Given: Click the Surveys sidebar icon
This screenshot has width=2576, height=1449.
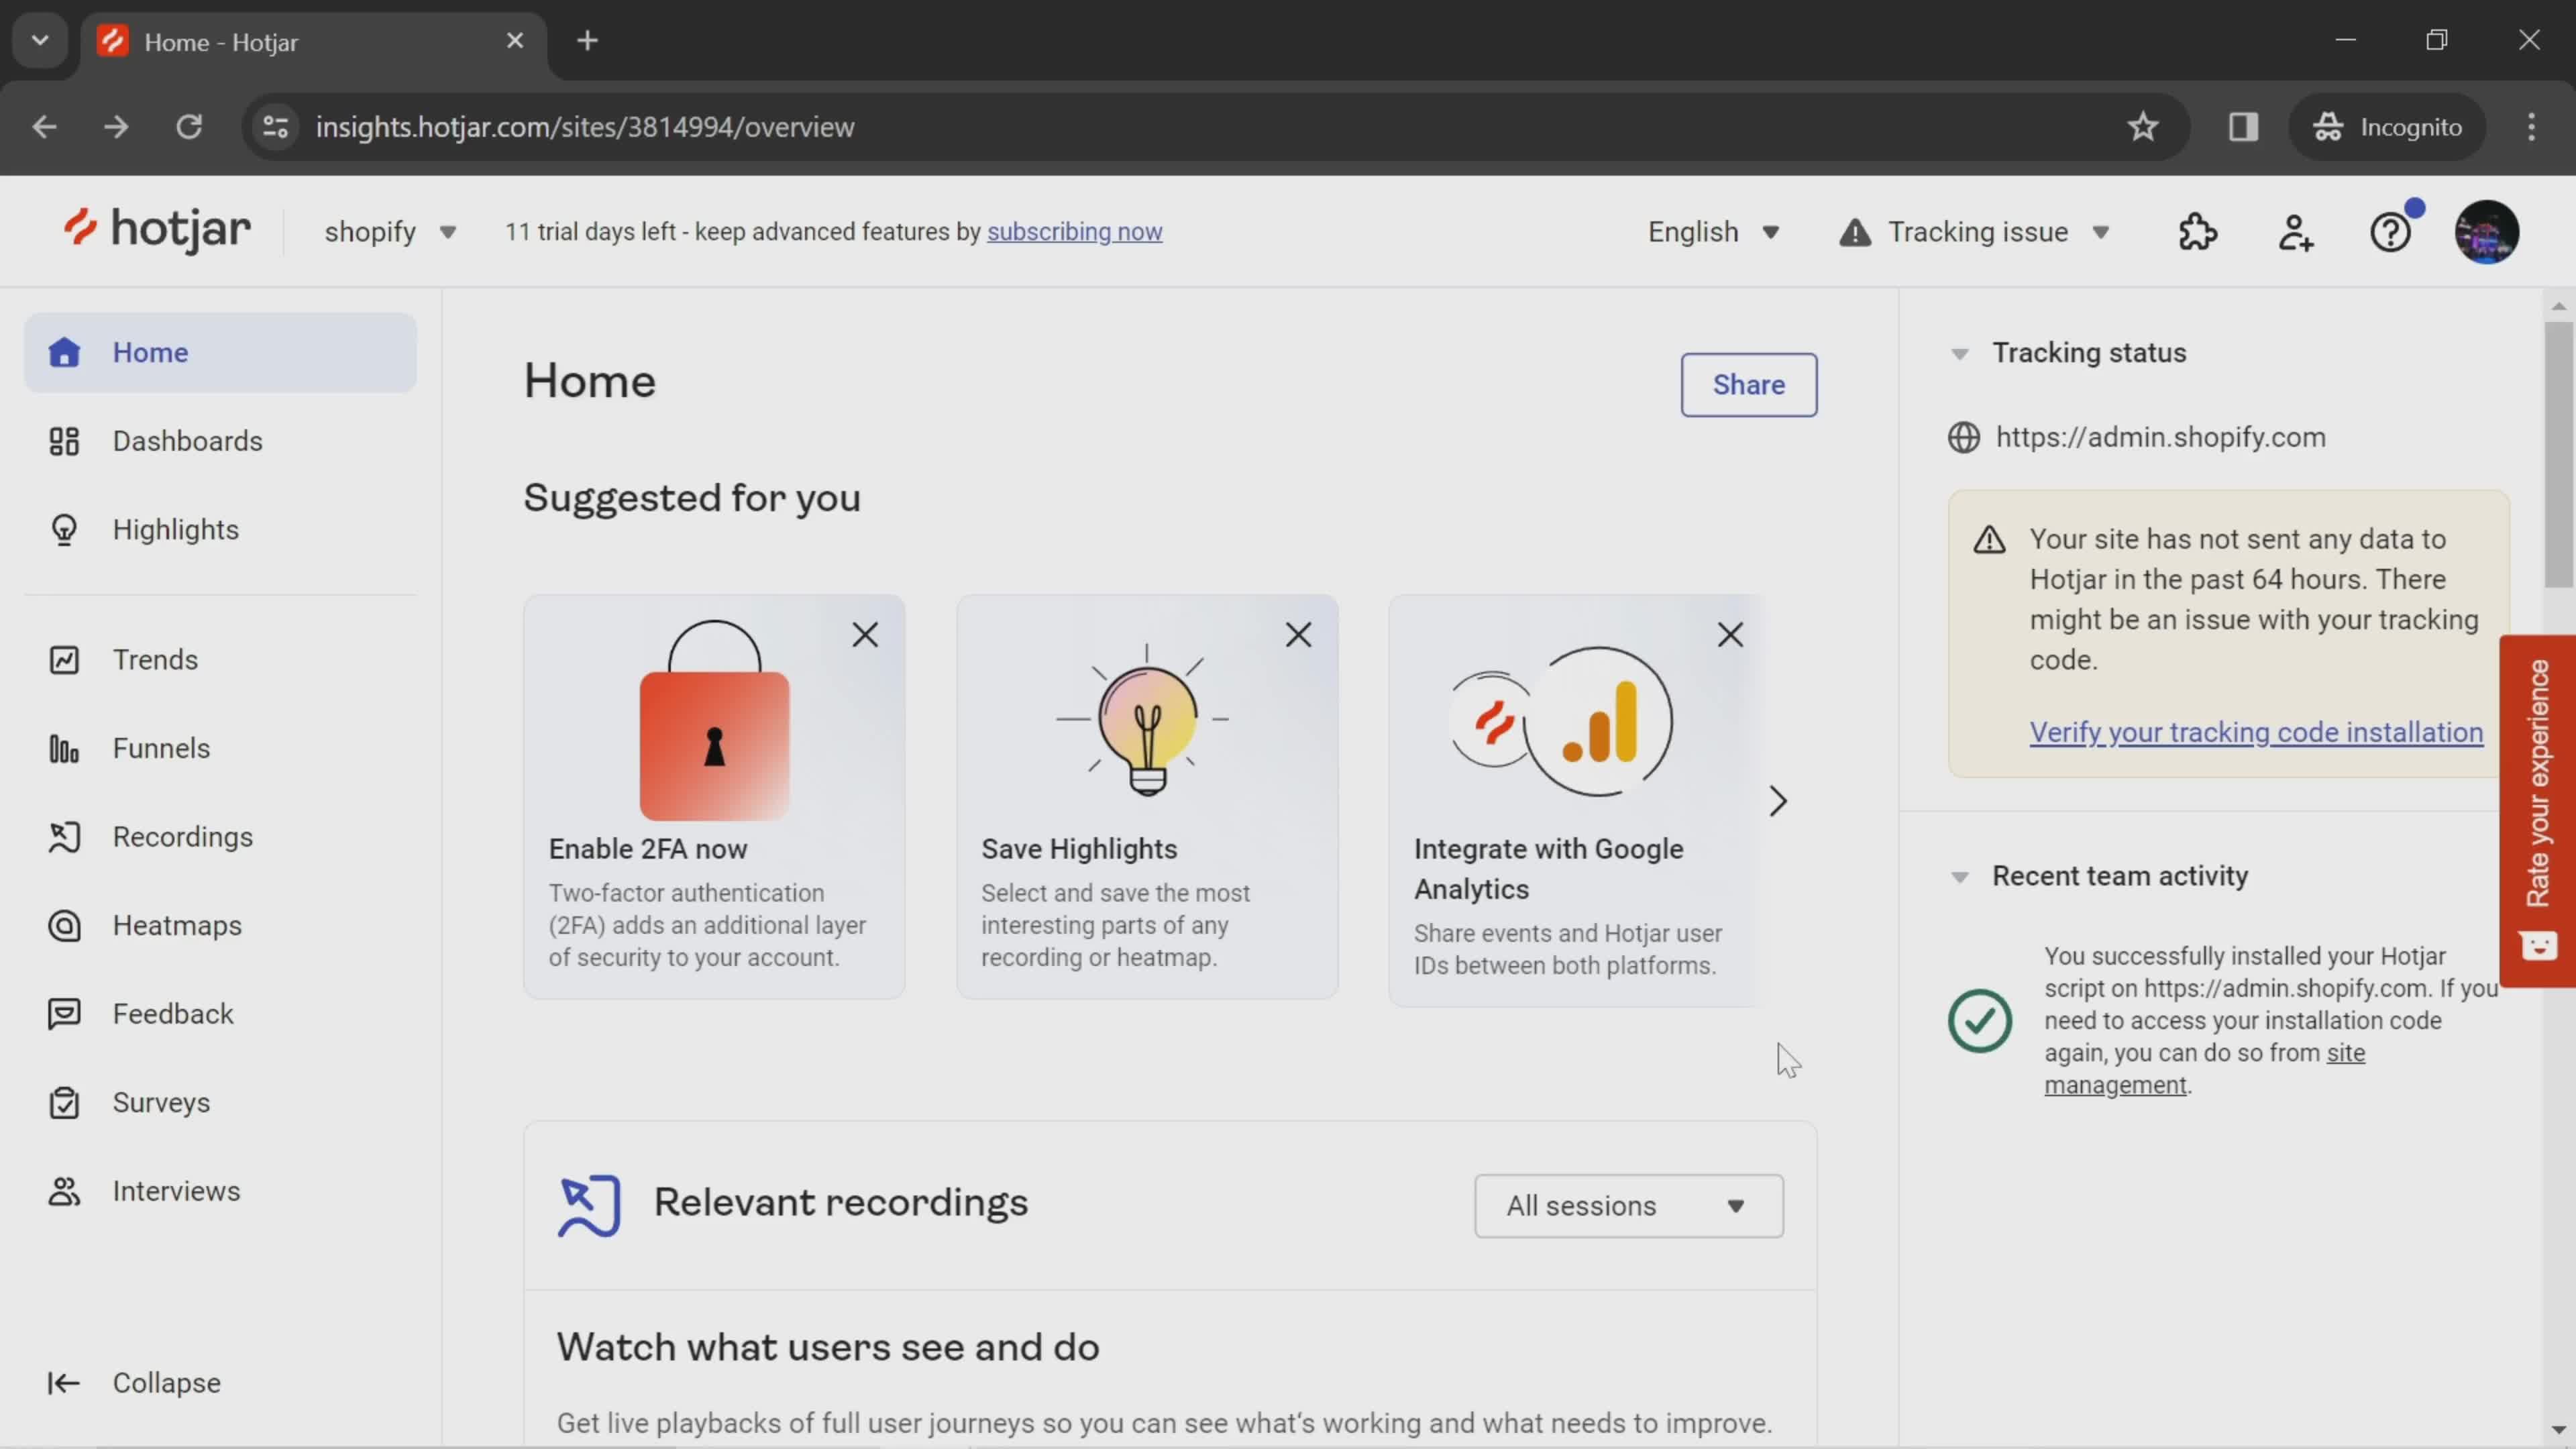Looking at the screenshot, I should click(x=62, y=1100).
